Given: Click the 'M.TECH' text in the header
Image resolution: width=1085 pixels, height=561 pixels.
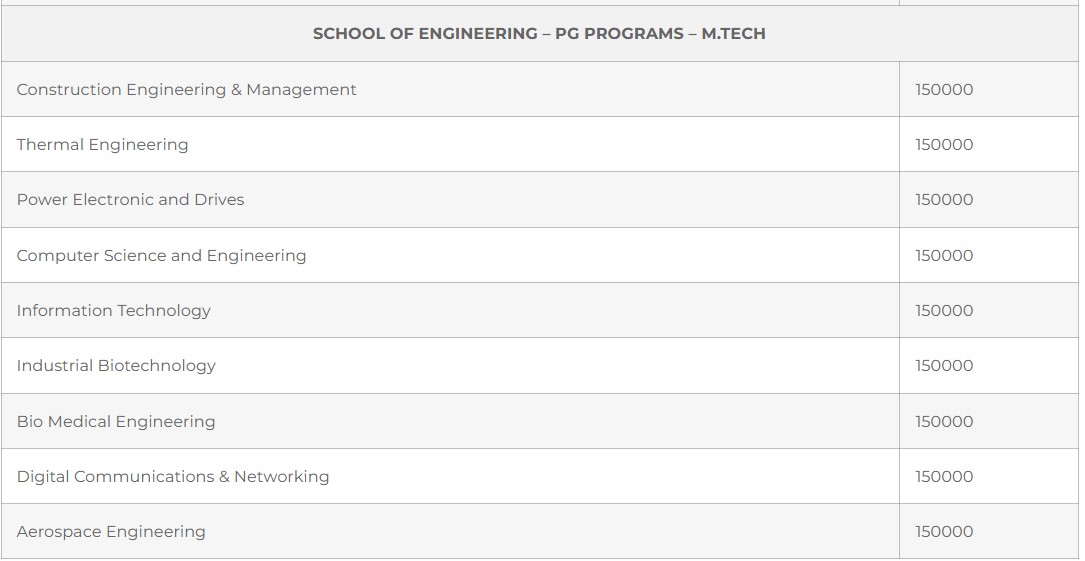Looking at the screenshot, I should [x=733, y=34].
